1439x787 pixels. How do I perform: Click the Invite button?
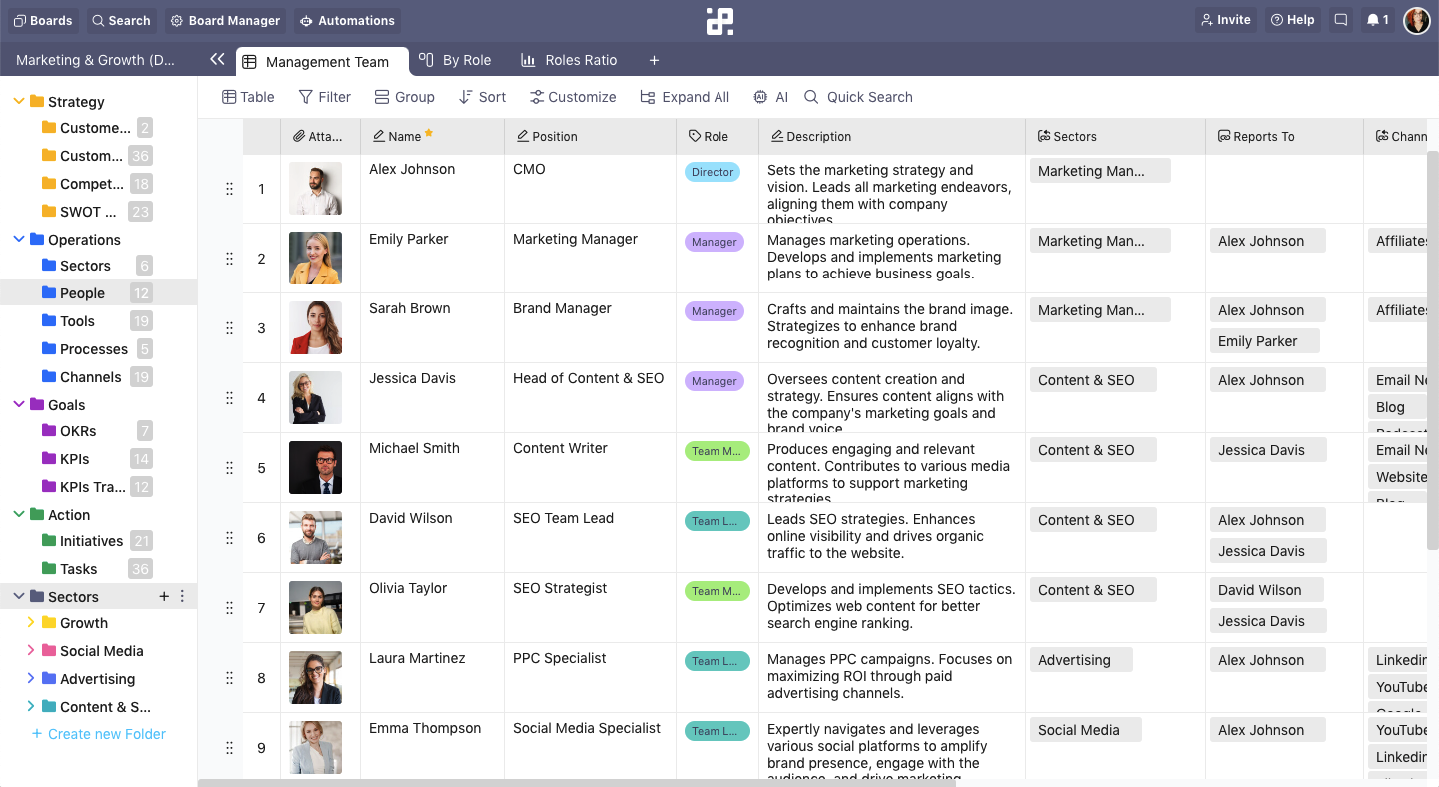click(1225, 19)
